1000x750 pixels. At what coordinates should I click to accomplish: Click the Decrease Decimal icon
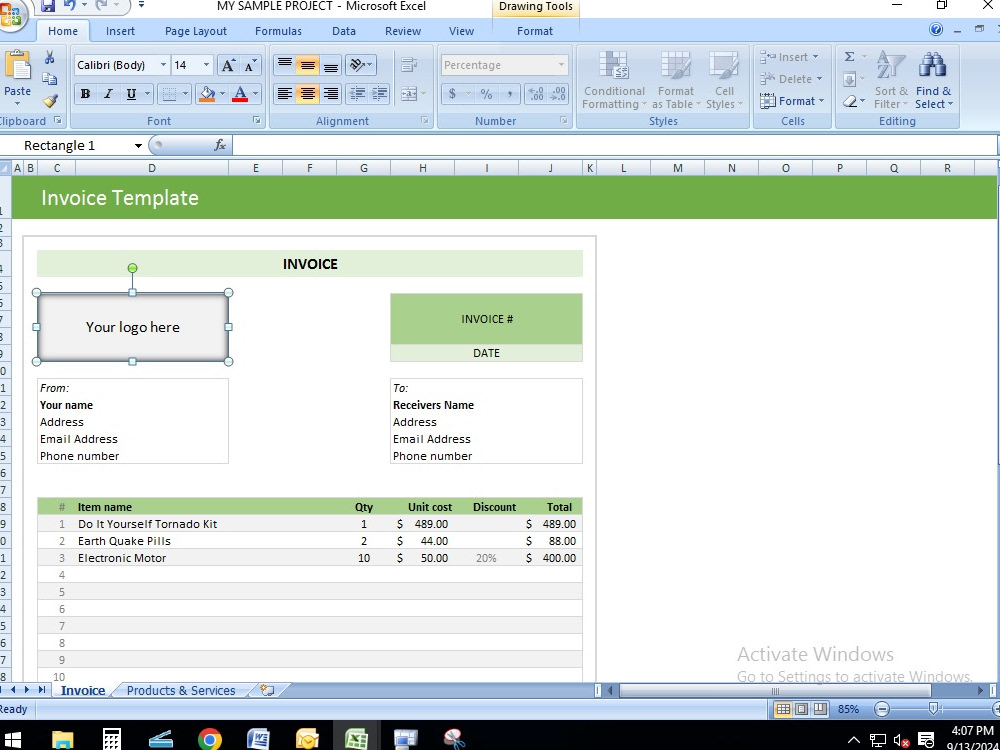click(558, 94)
